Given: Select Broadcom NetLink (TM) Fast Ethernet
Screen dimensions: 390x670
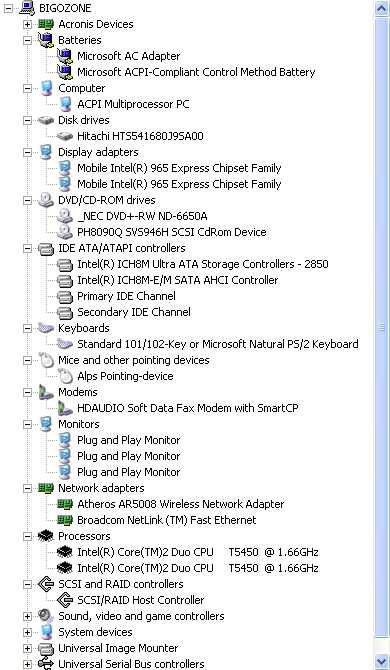Looking at the screenshot, I should pos(167,520).
